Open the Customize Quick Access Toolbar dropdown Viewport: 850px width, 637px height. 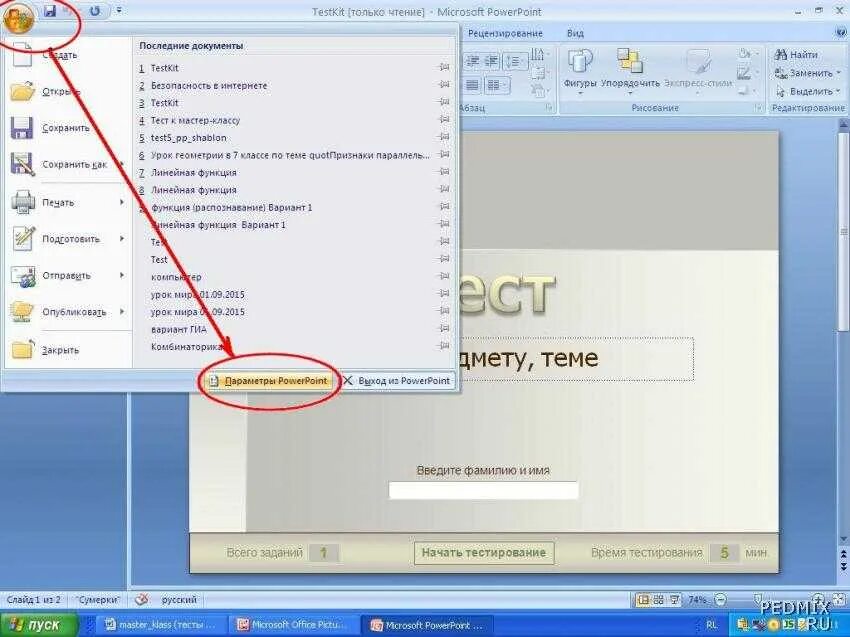[119, 11]
